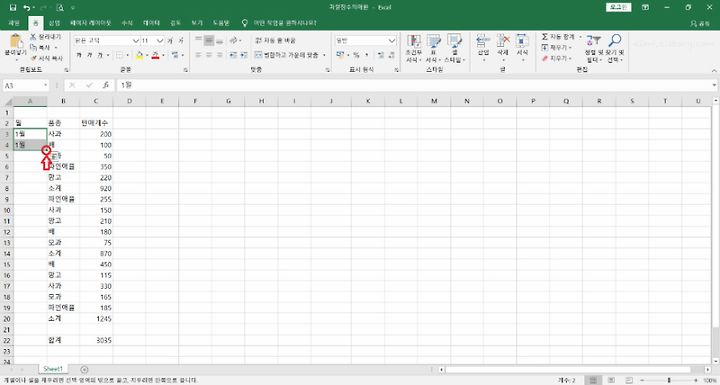This screenshot has width=720, height=385.
Task: Apply red font color
Action: pos(156,55)
